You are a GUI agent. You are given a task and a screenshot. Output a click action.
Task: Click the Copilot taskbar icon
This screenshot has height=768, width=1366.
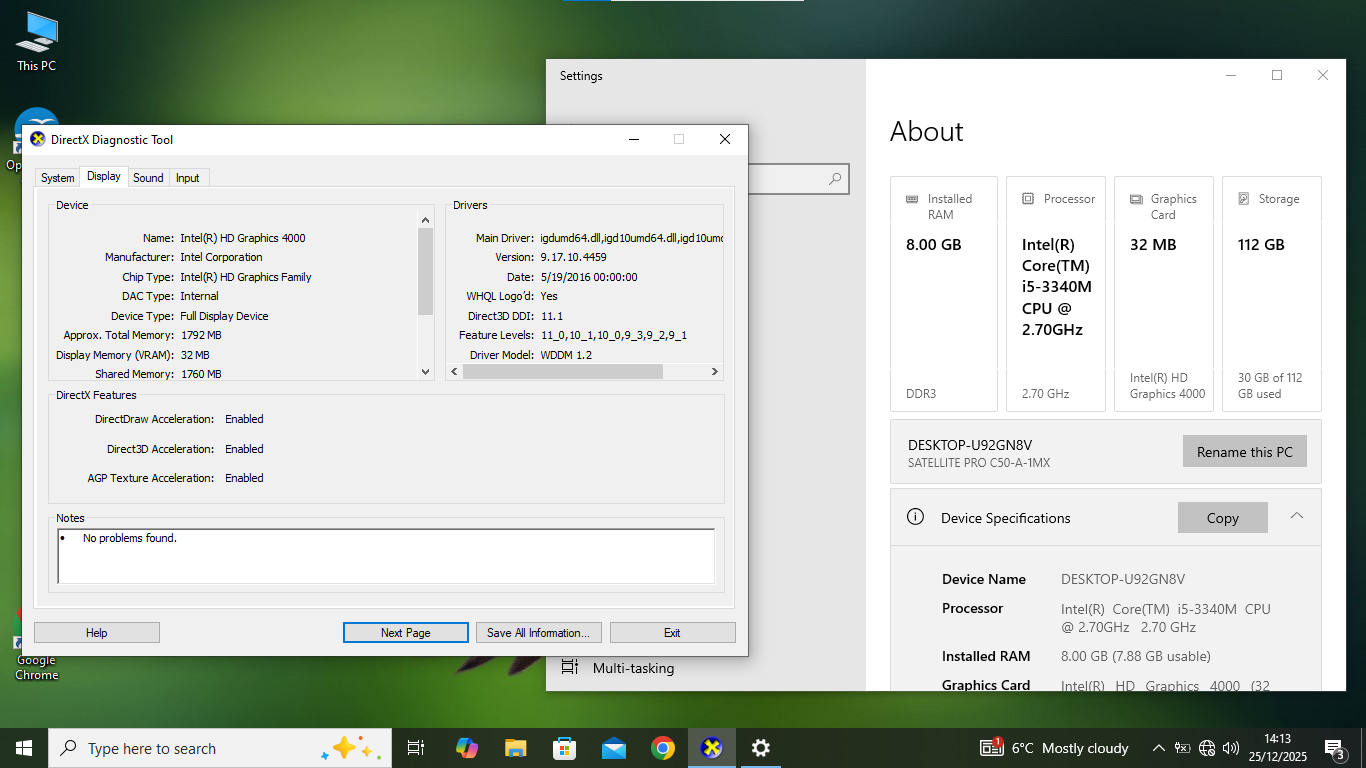point(466,748)
